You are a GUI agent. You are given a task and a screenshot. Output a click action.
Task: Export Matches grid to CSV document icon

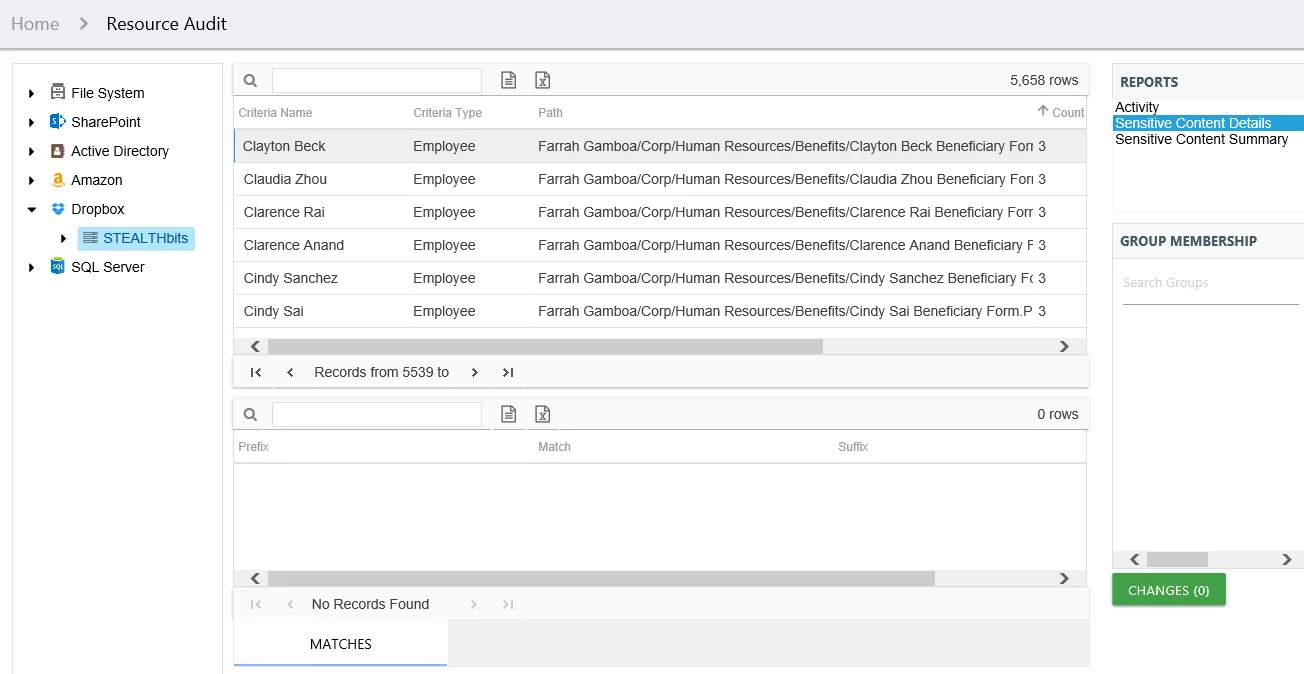[508, 414]
